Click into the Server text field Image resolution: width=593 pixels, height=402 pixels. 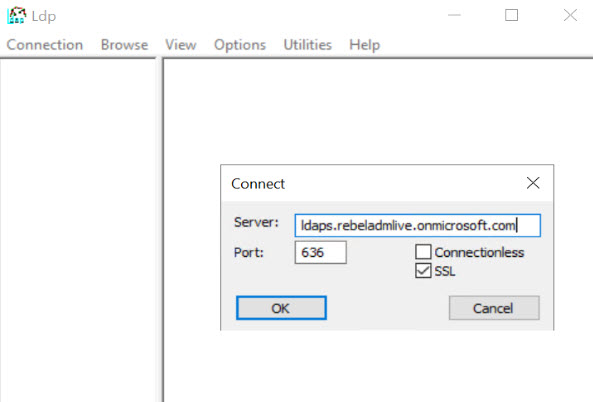tap(418, 225)
